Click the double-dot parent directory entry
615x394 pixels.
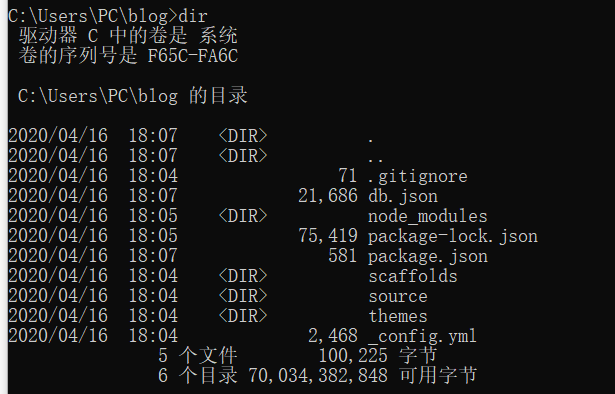(376, 159)
